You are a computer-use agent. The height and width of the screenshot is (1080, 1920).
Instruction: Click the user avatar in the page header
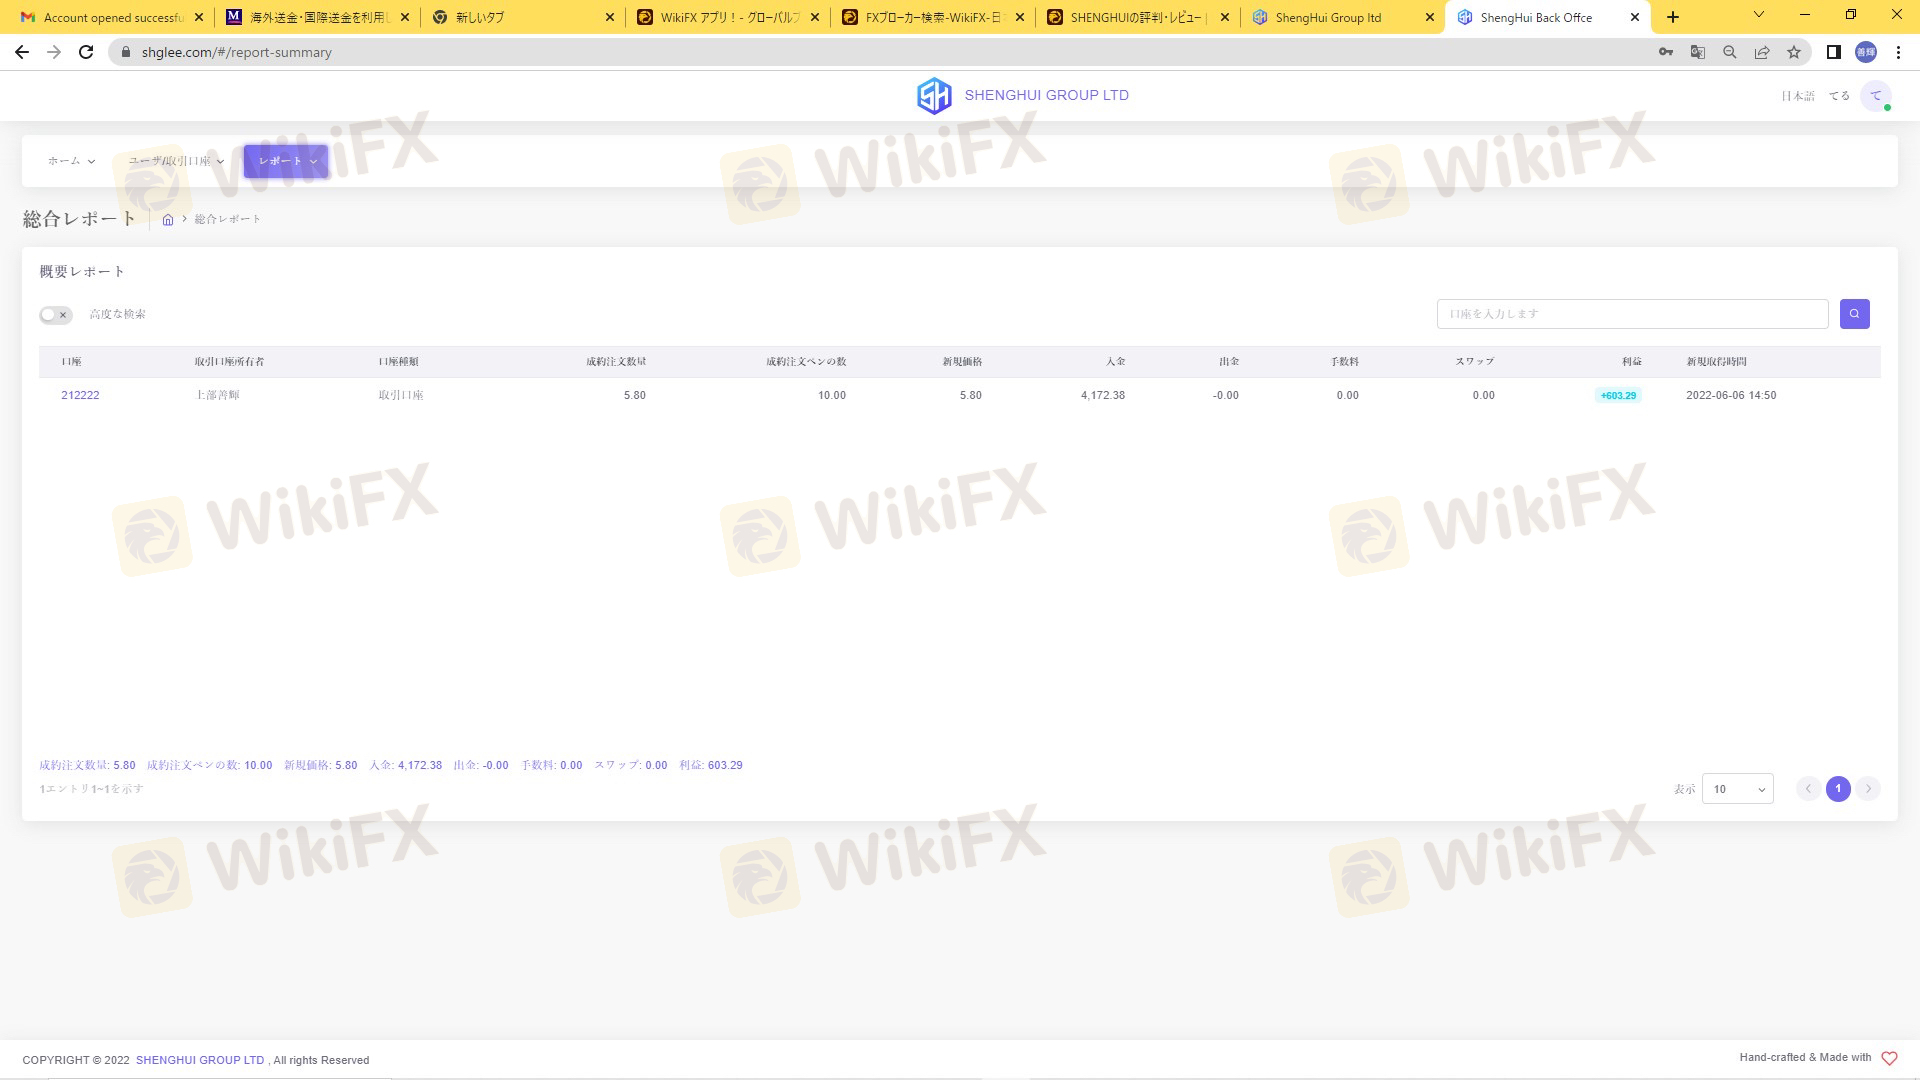[1876, 96]
